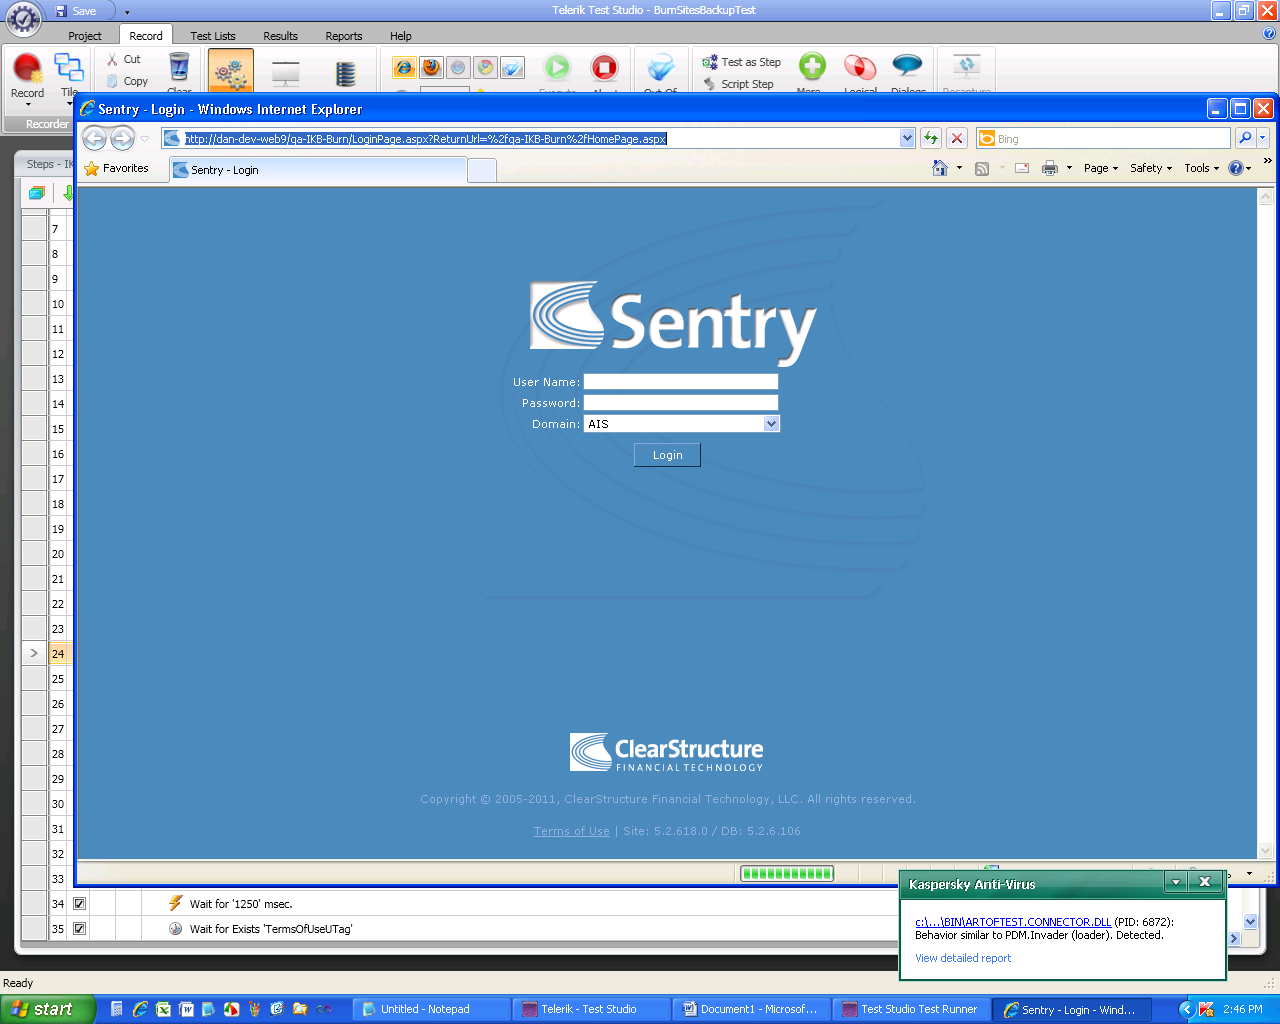The height and width of the screenshot is (1024, 1280).
Task: Click the IE Refresh button
Action: click(x=931, y=138)
